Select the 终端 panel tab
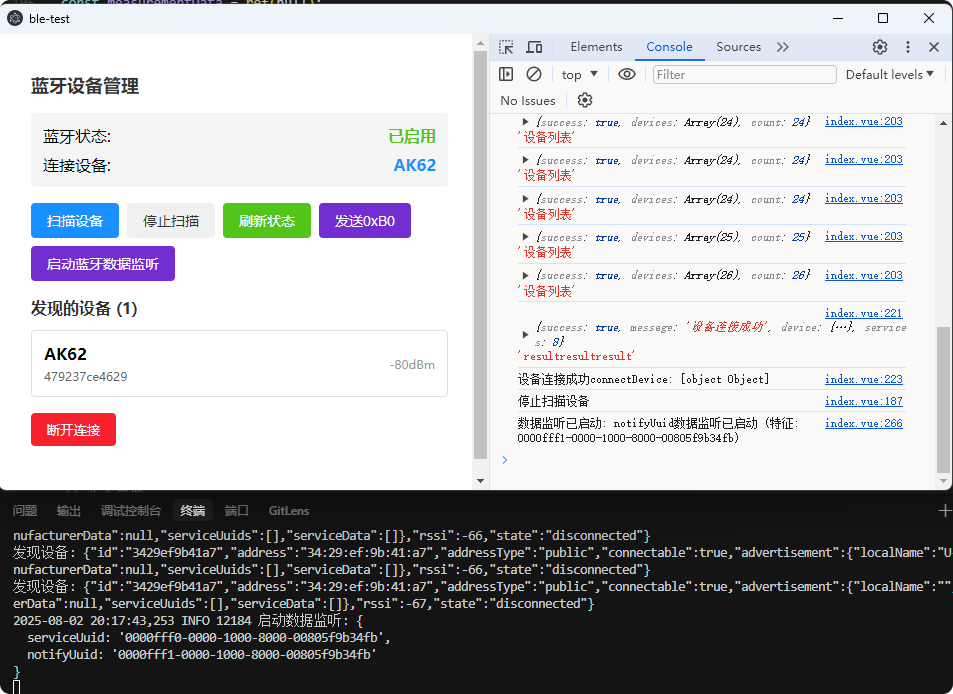953x694 pixels. (x=193, y=510)
